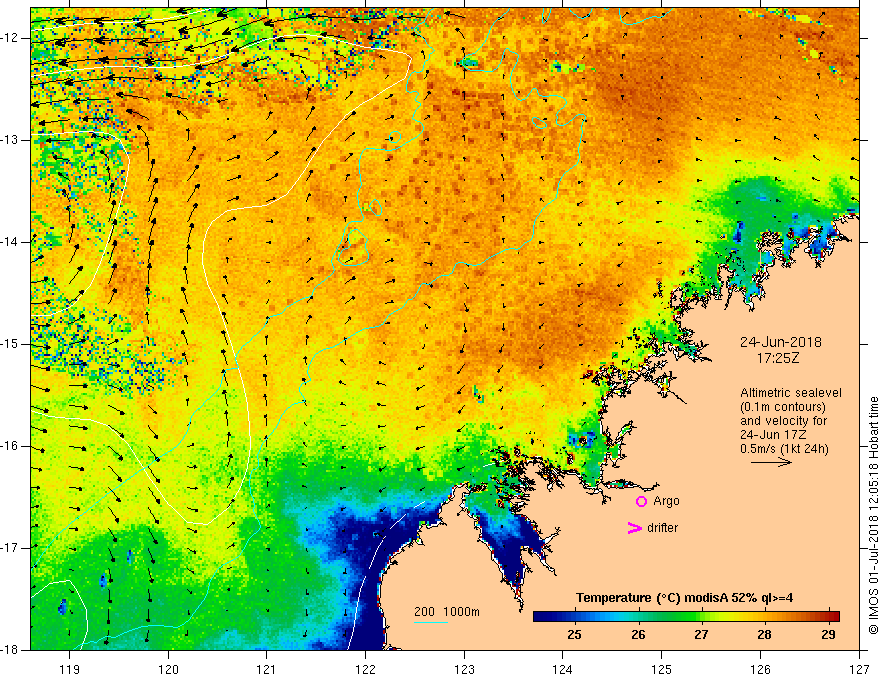Click the '0.5m/s (1kt 24h)' scale text

click(x=784, y=449)
